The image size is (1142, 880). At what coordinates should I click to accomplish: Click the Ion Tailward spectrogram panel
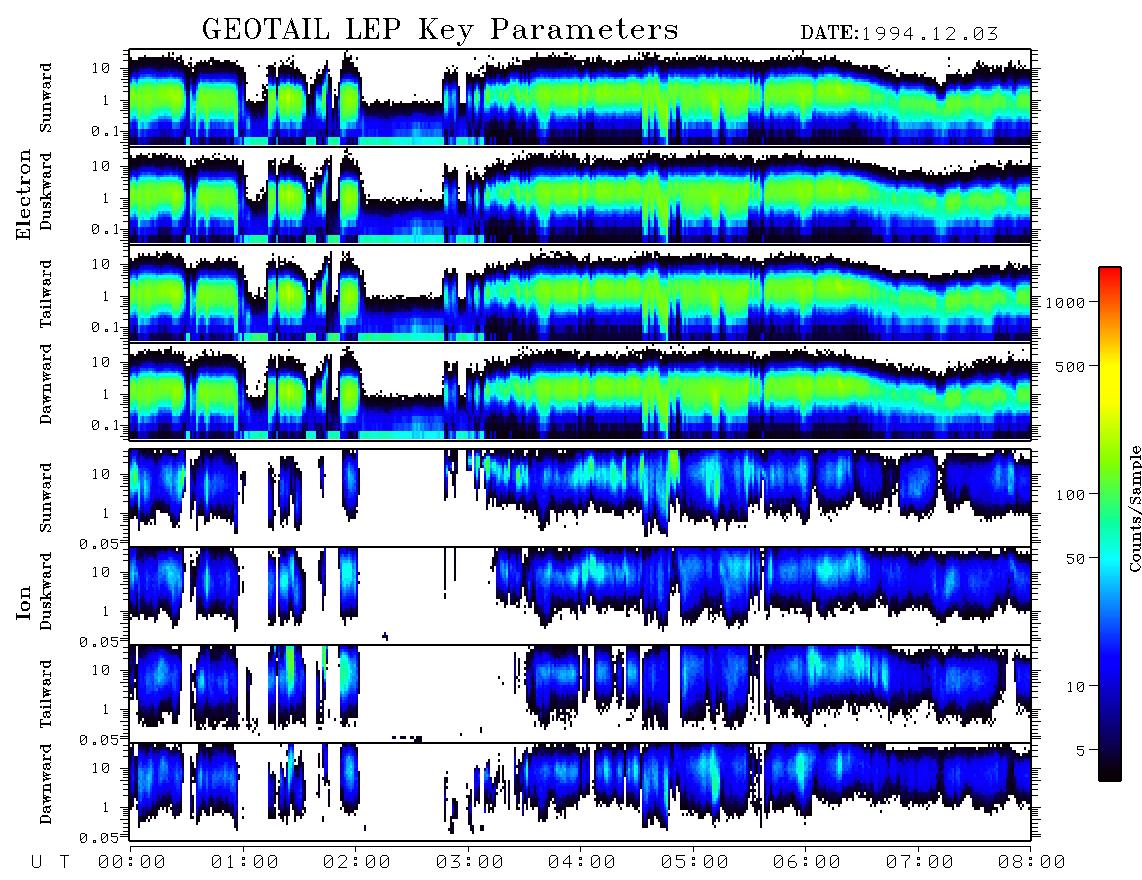point(580,694)
